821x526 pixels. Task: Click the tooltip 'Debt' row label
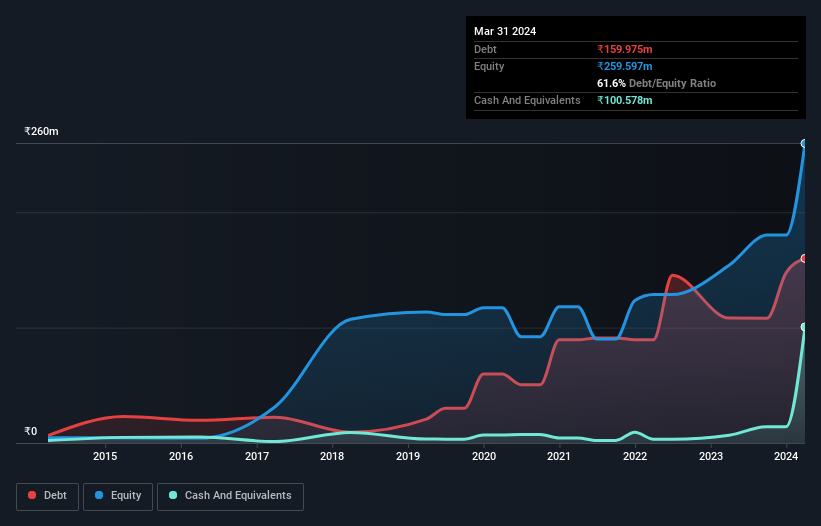click(485, 49)
